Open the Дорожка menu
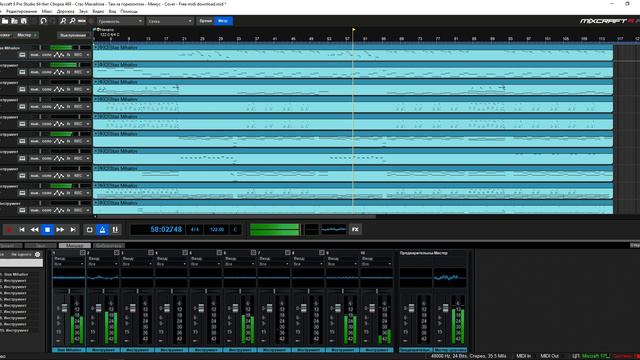640x360 pixels. pyautogui.click(x=65, y=11)
